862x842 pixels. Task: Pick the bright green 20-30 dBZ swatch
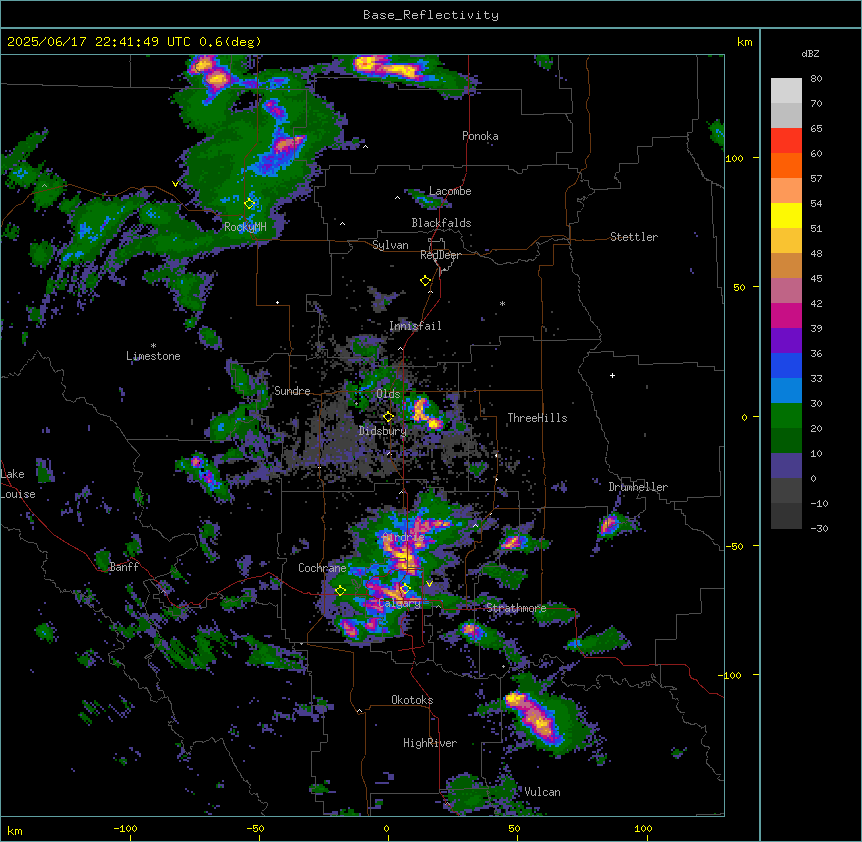(786, 416)
